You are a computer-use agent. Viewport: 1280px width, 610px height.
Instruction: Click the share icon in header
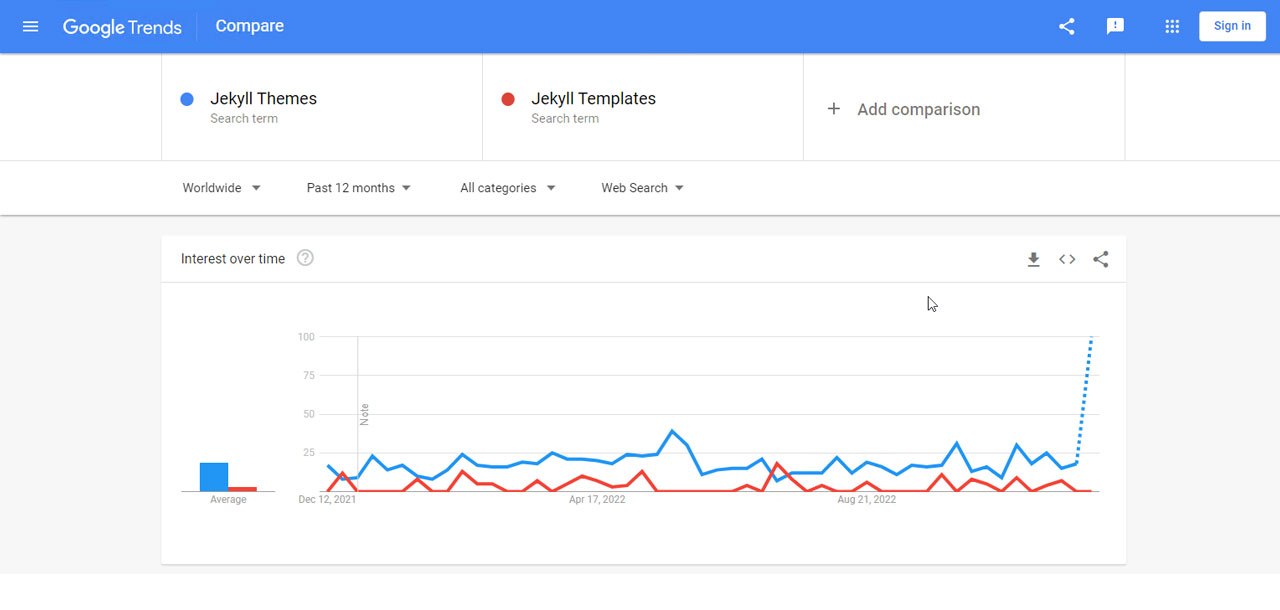coord(1067,26)
